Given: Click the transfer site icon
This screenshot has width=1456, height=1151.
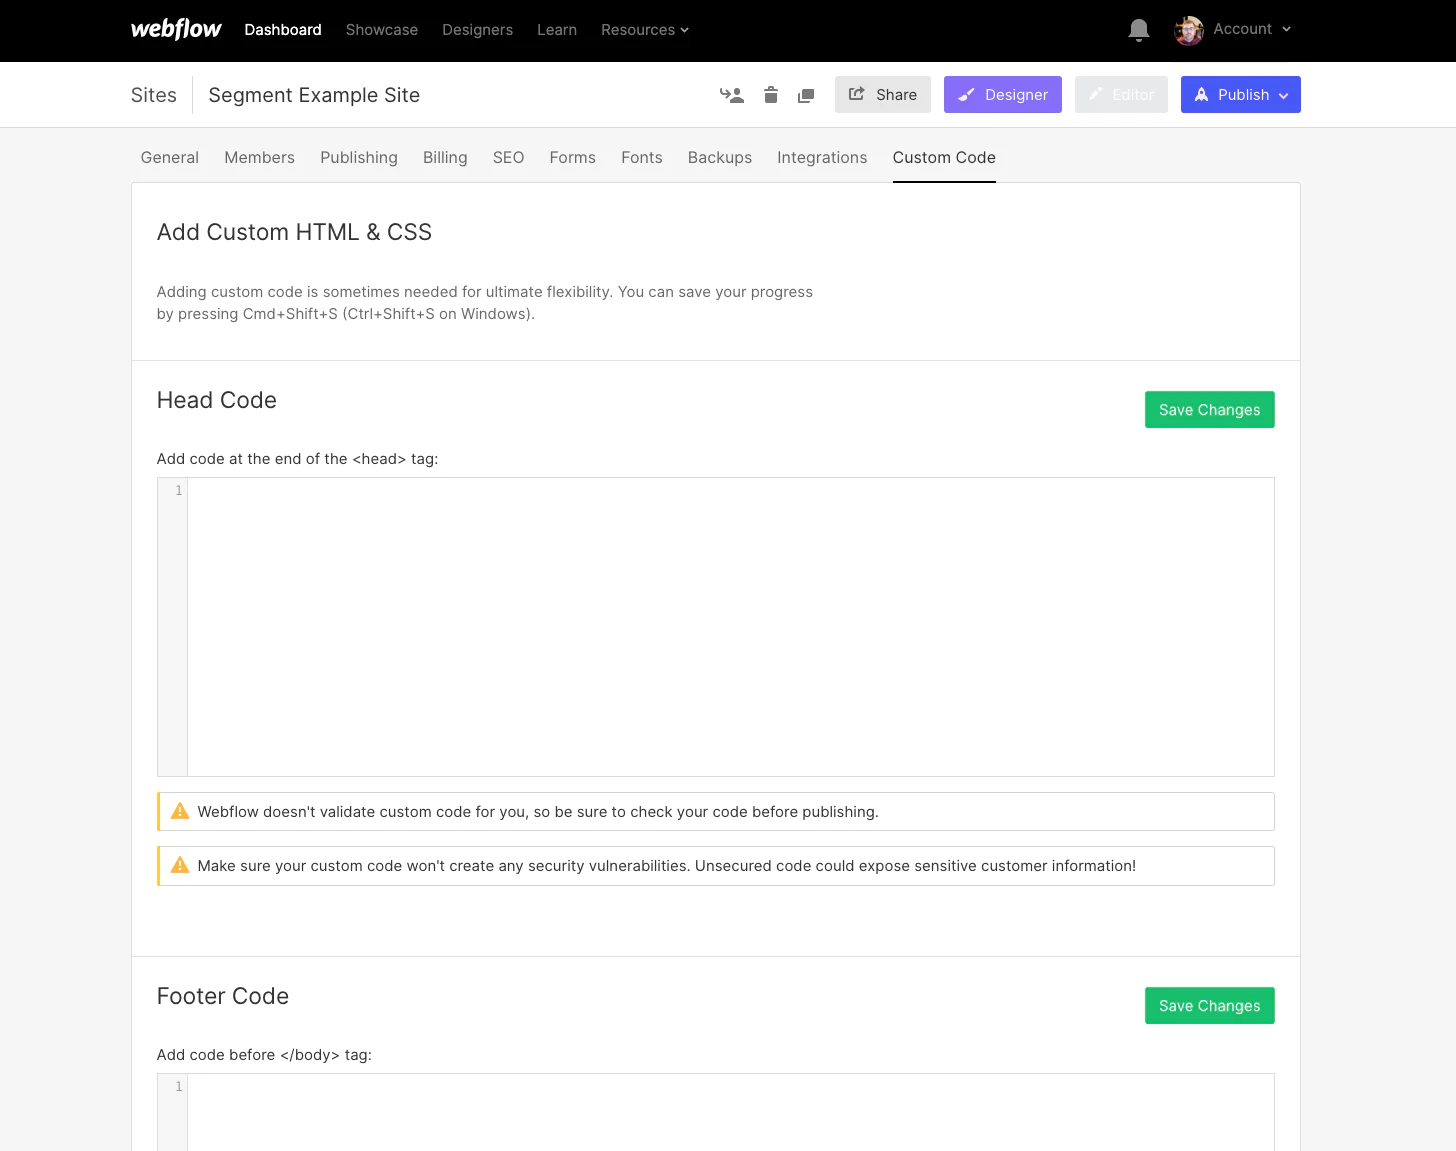Looking at the screenshot, I should (x=732, y=95).
